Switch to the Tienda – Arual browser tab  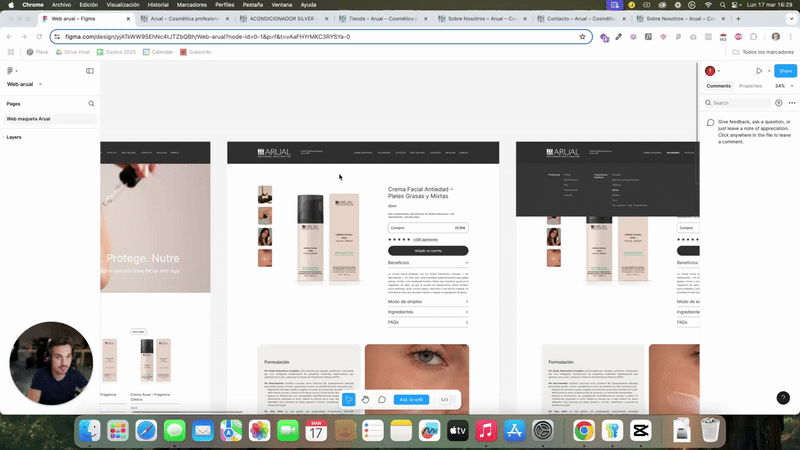(x=383, y=19)
